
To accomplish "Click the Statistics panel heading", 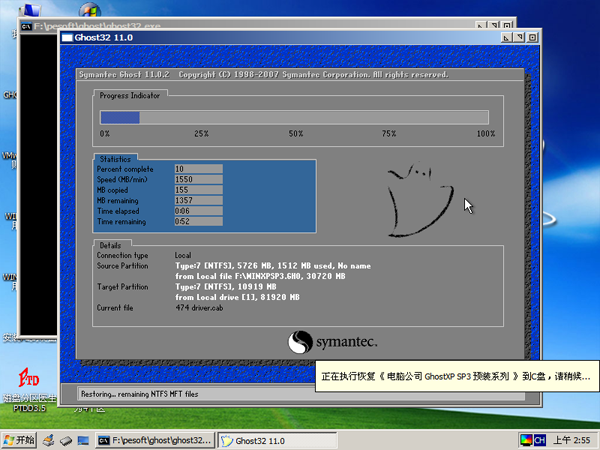I will coord(115,159).
